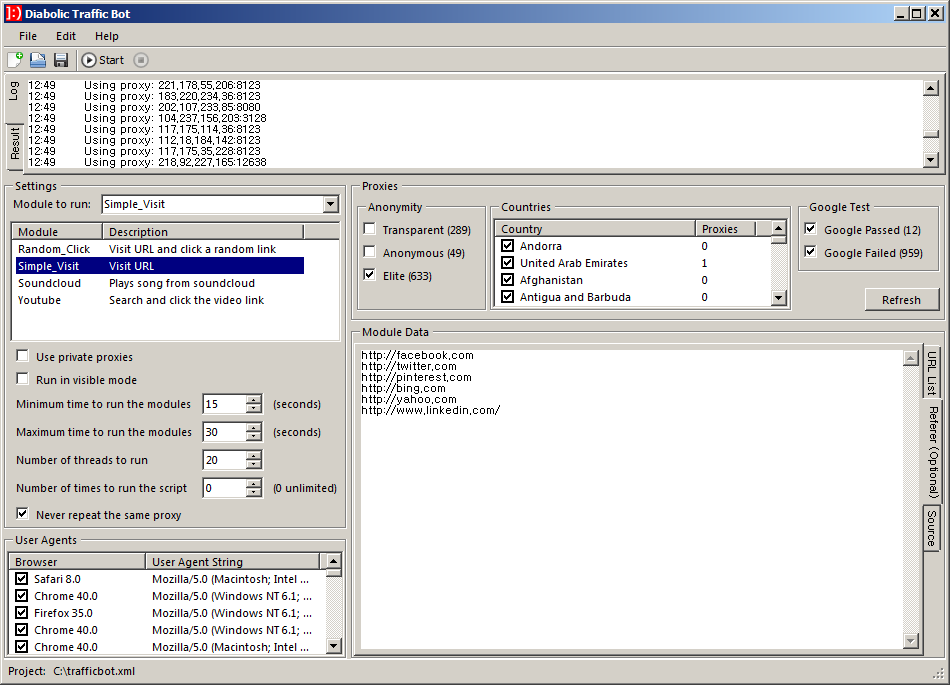Uncheck Never repeat the same proxy
This screenshot has height=685, width=950.
(23, 515)
